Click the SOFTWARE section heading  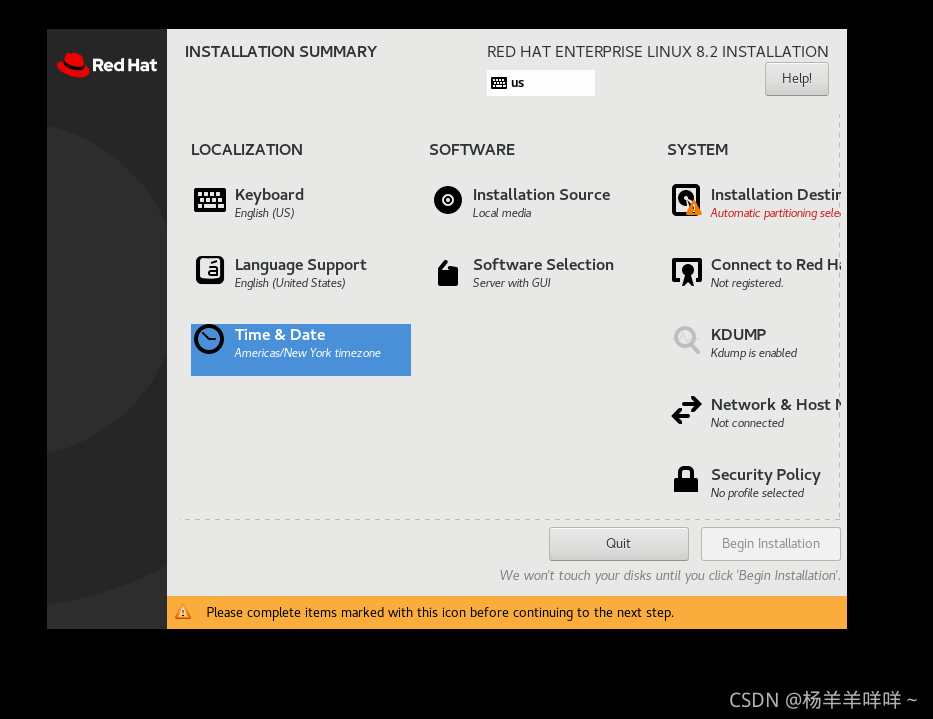click(x=472, y=149)
